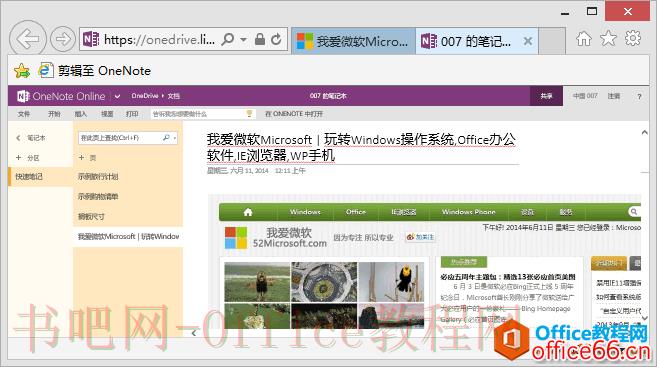
Task: Open the browser Tools gear icon
Action: (x=633, y=38)
